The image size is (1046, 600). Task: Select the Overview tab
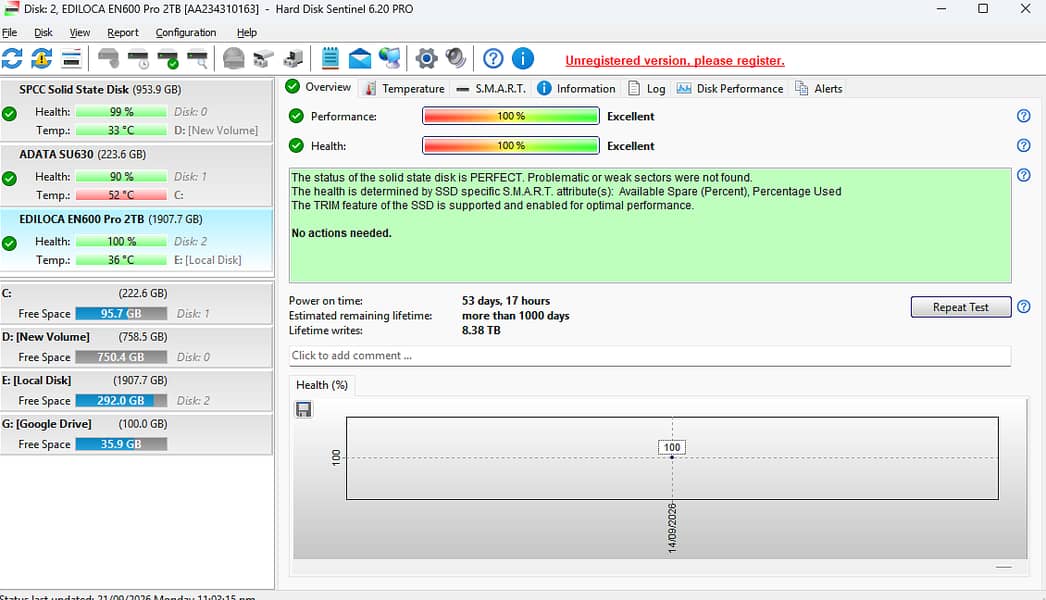[x=318, y=87]
